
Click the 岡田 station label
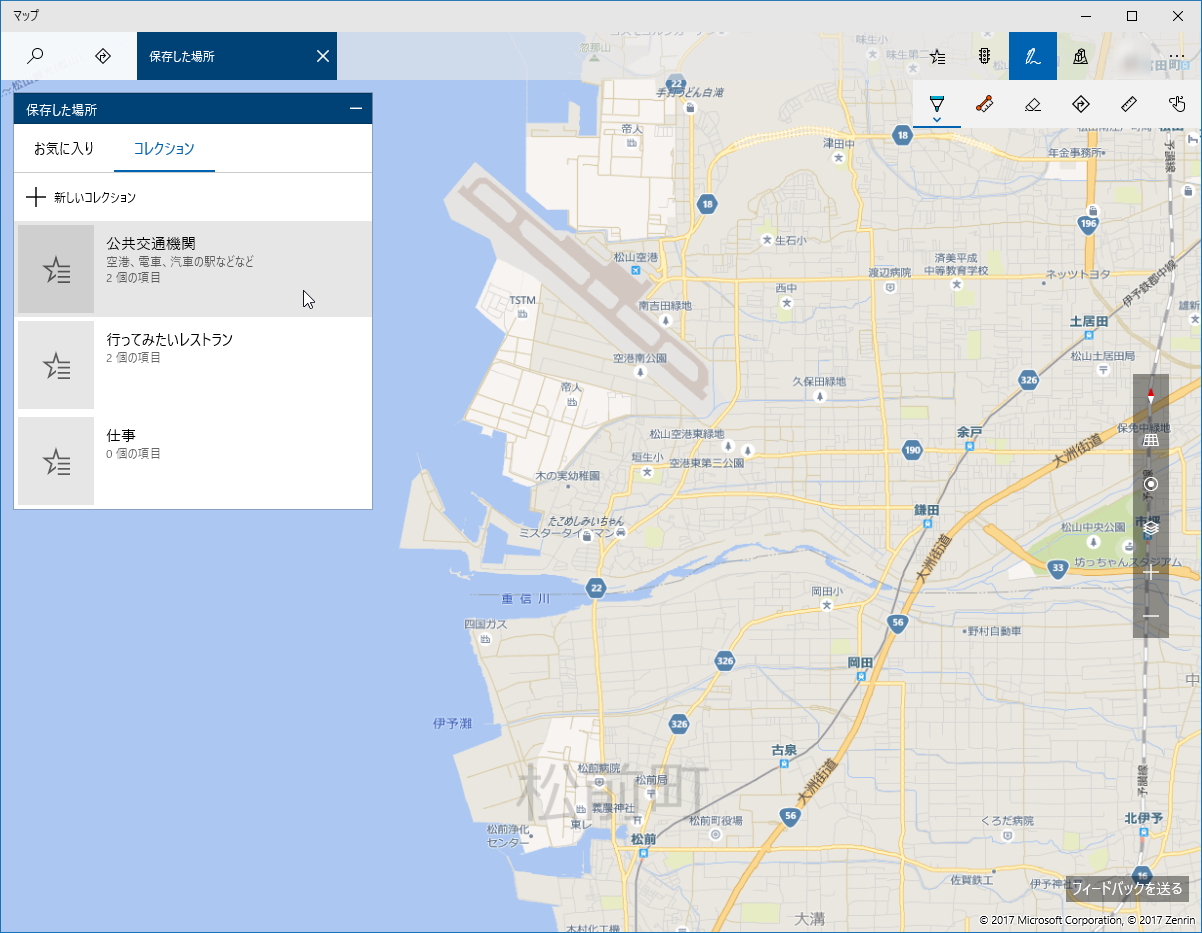tap(861, 662)
